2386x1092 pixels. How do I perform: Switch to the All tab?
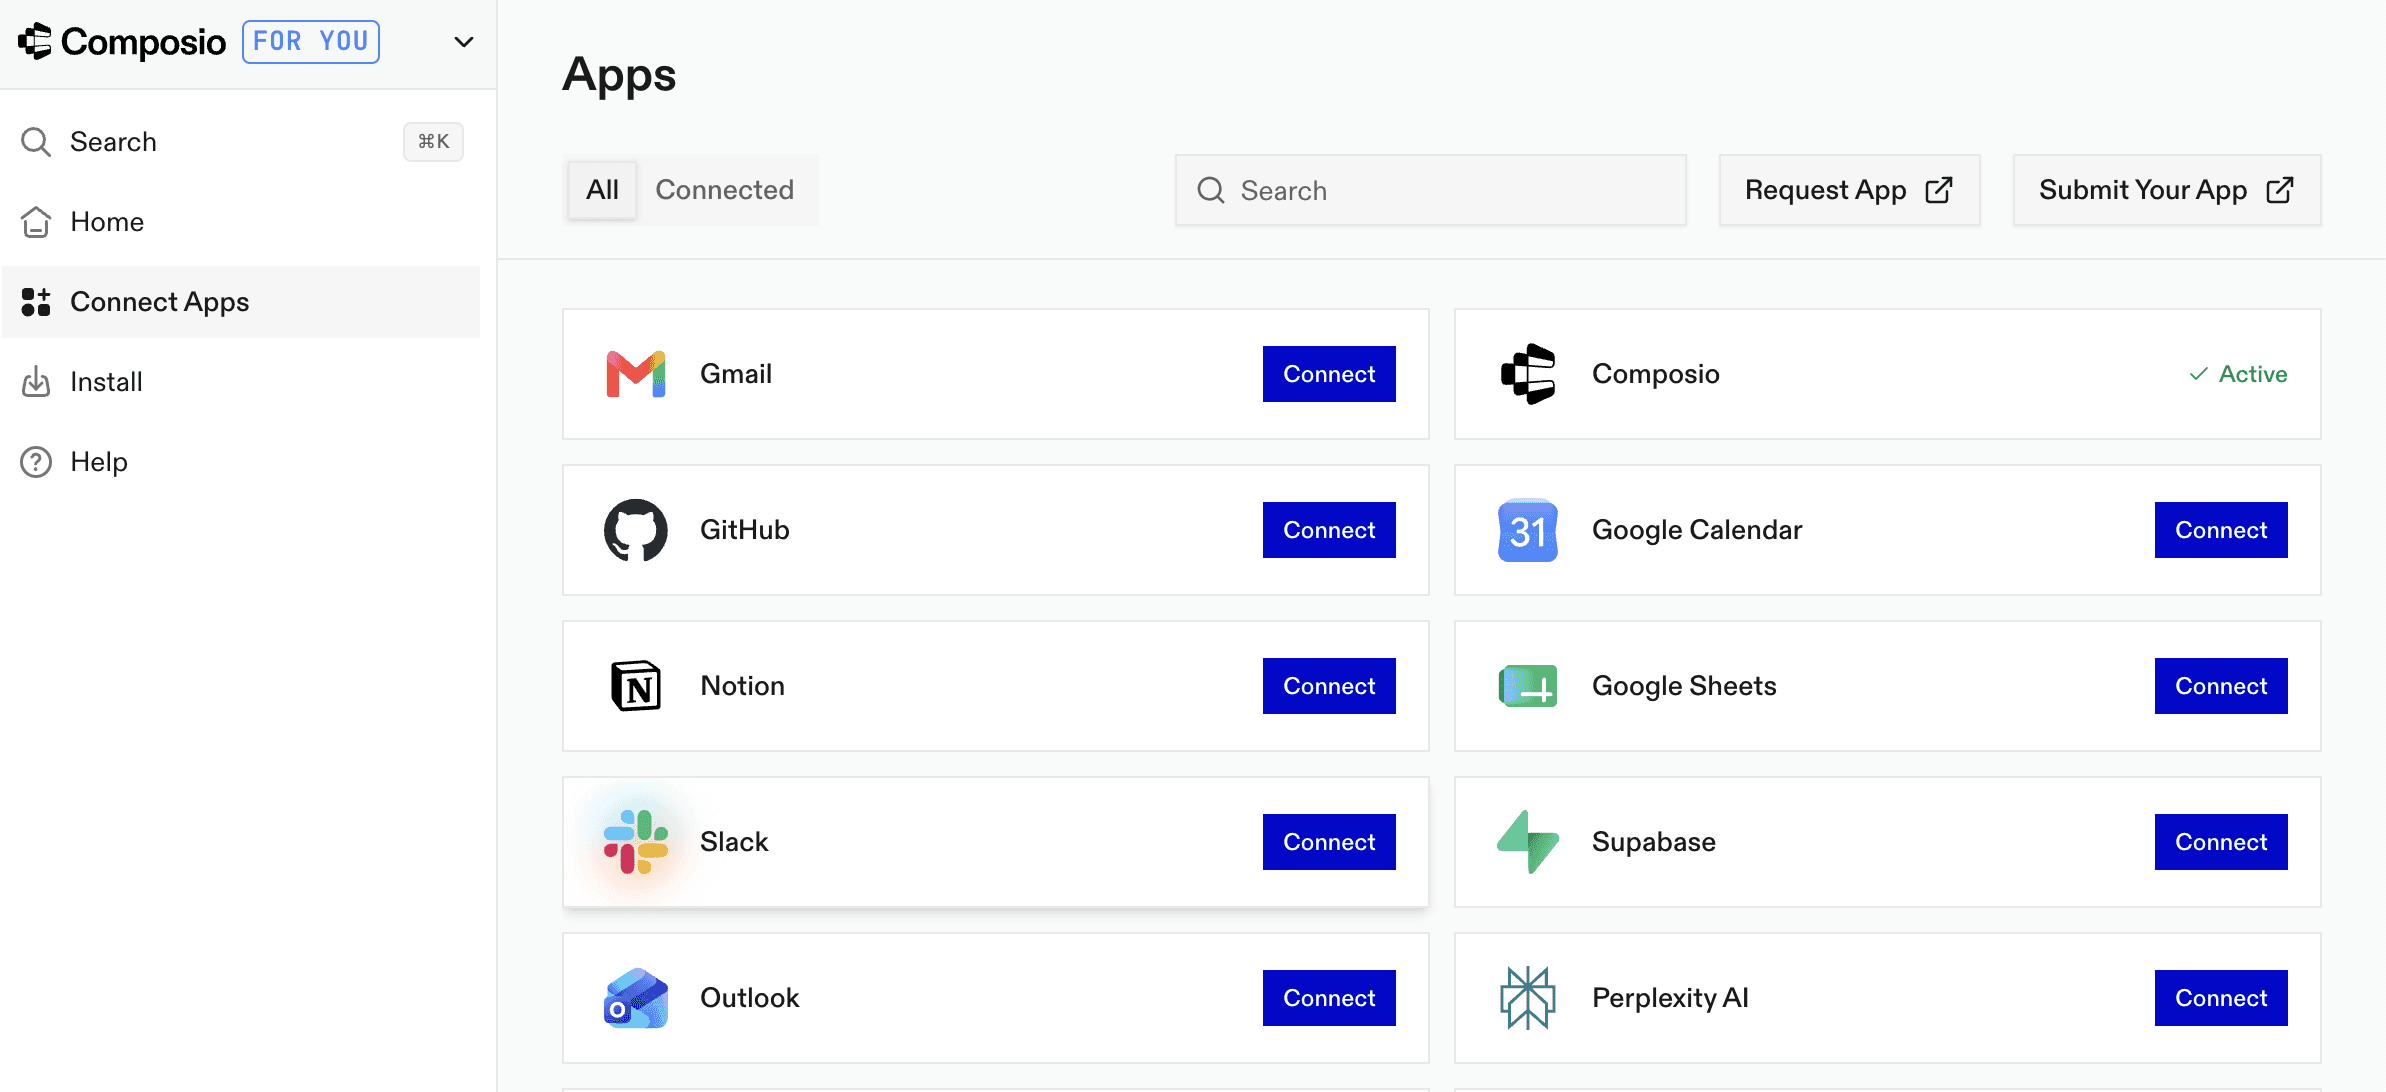[602, 190]
